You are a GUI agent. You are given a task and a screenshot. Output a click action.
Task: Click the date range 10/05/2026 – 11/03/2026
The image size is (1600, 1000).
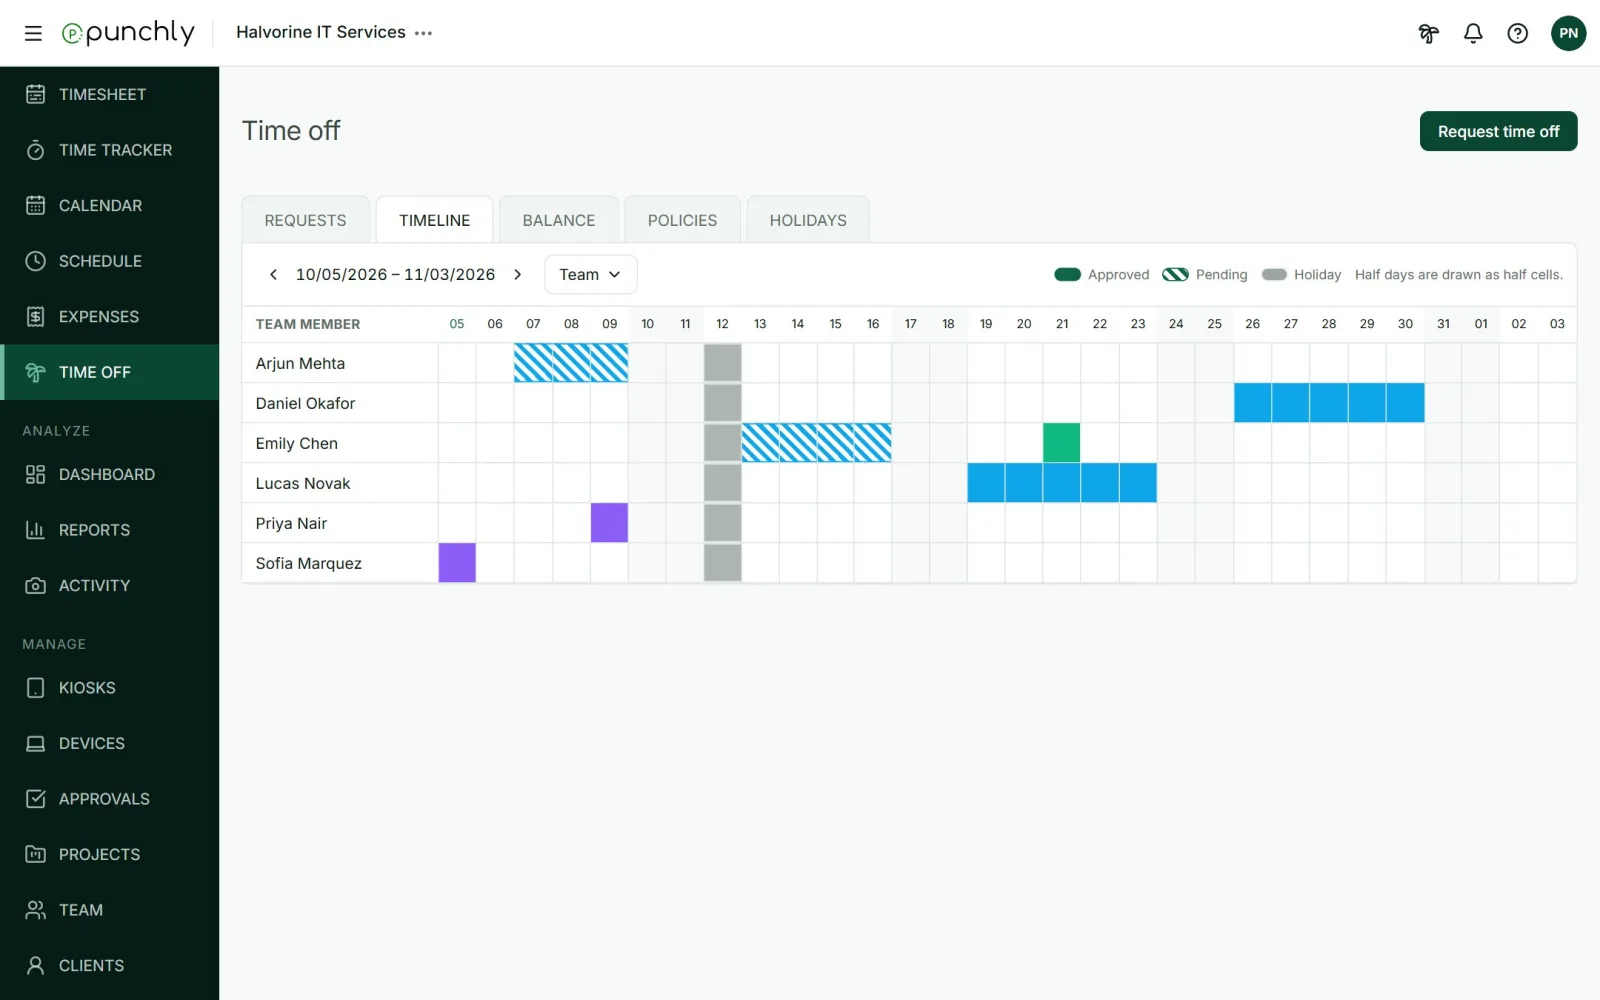395,274
